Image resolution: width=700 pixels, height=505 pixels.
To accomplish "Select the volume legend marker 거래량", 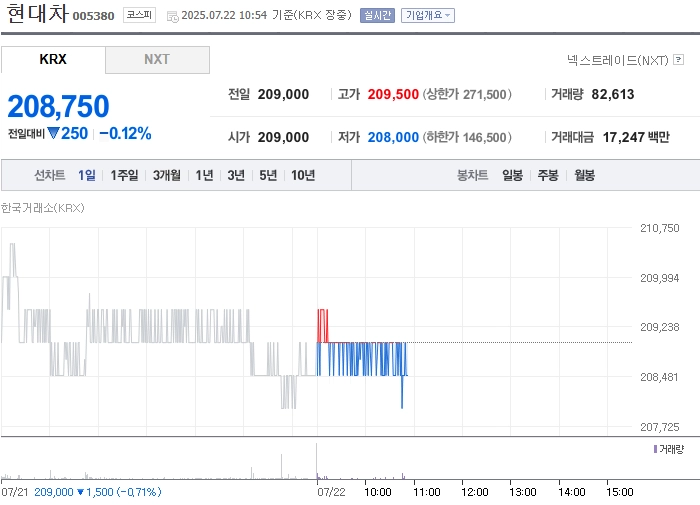I will (x=655, y=449).
